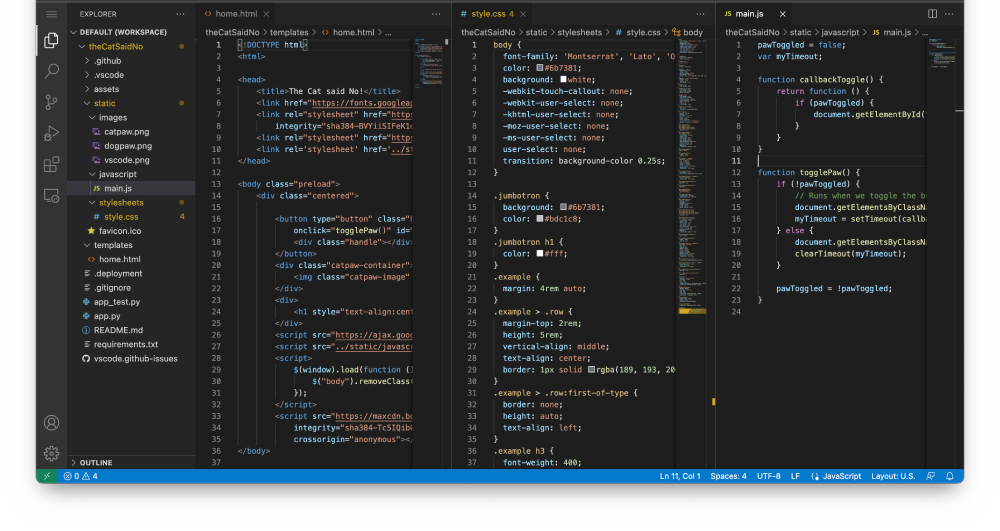
Task: Click the Accounts icon
Action: (51, 423)
